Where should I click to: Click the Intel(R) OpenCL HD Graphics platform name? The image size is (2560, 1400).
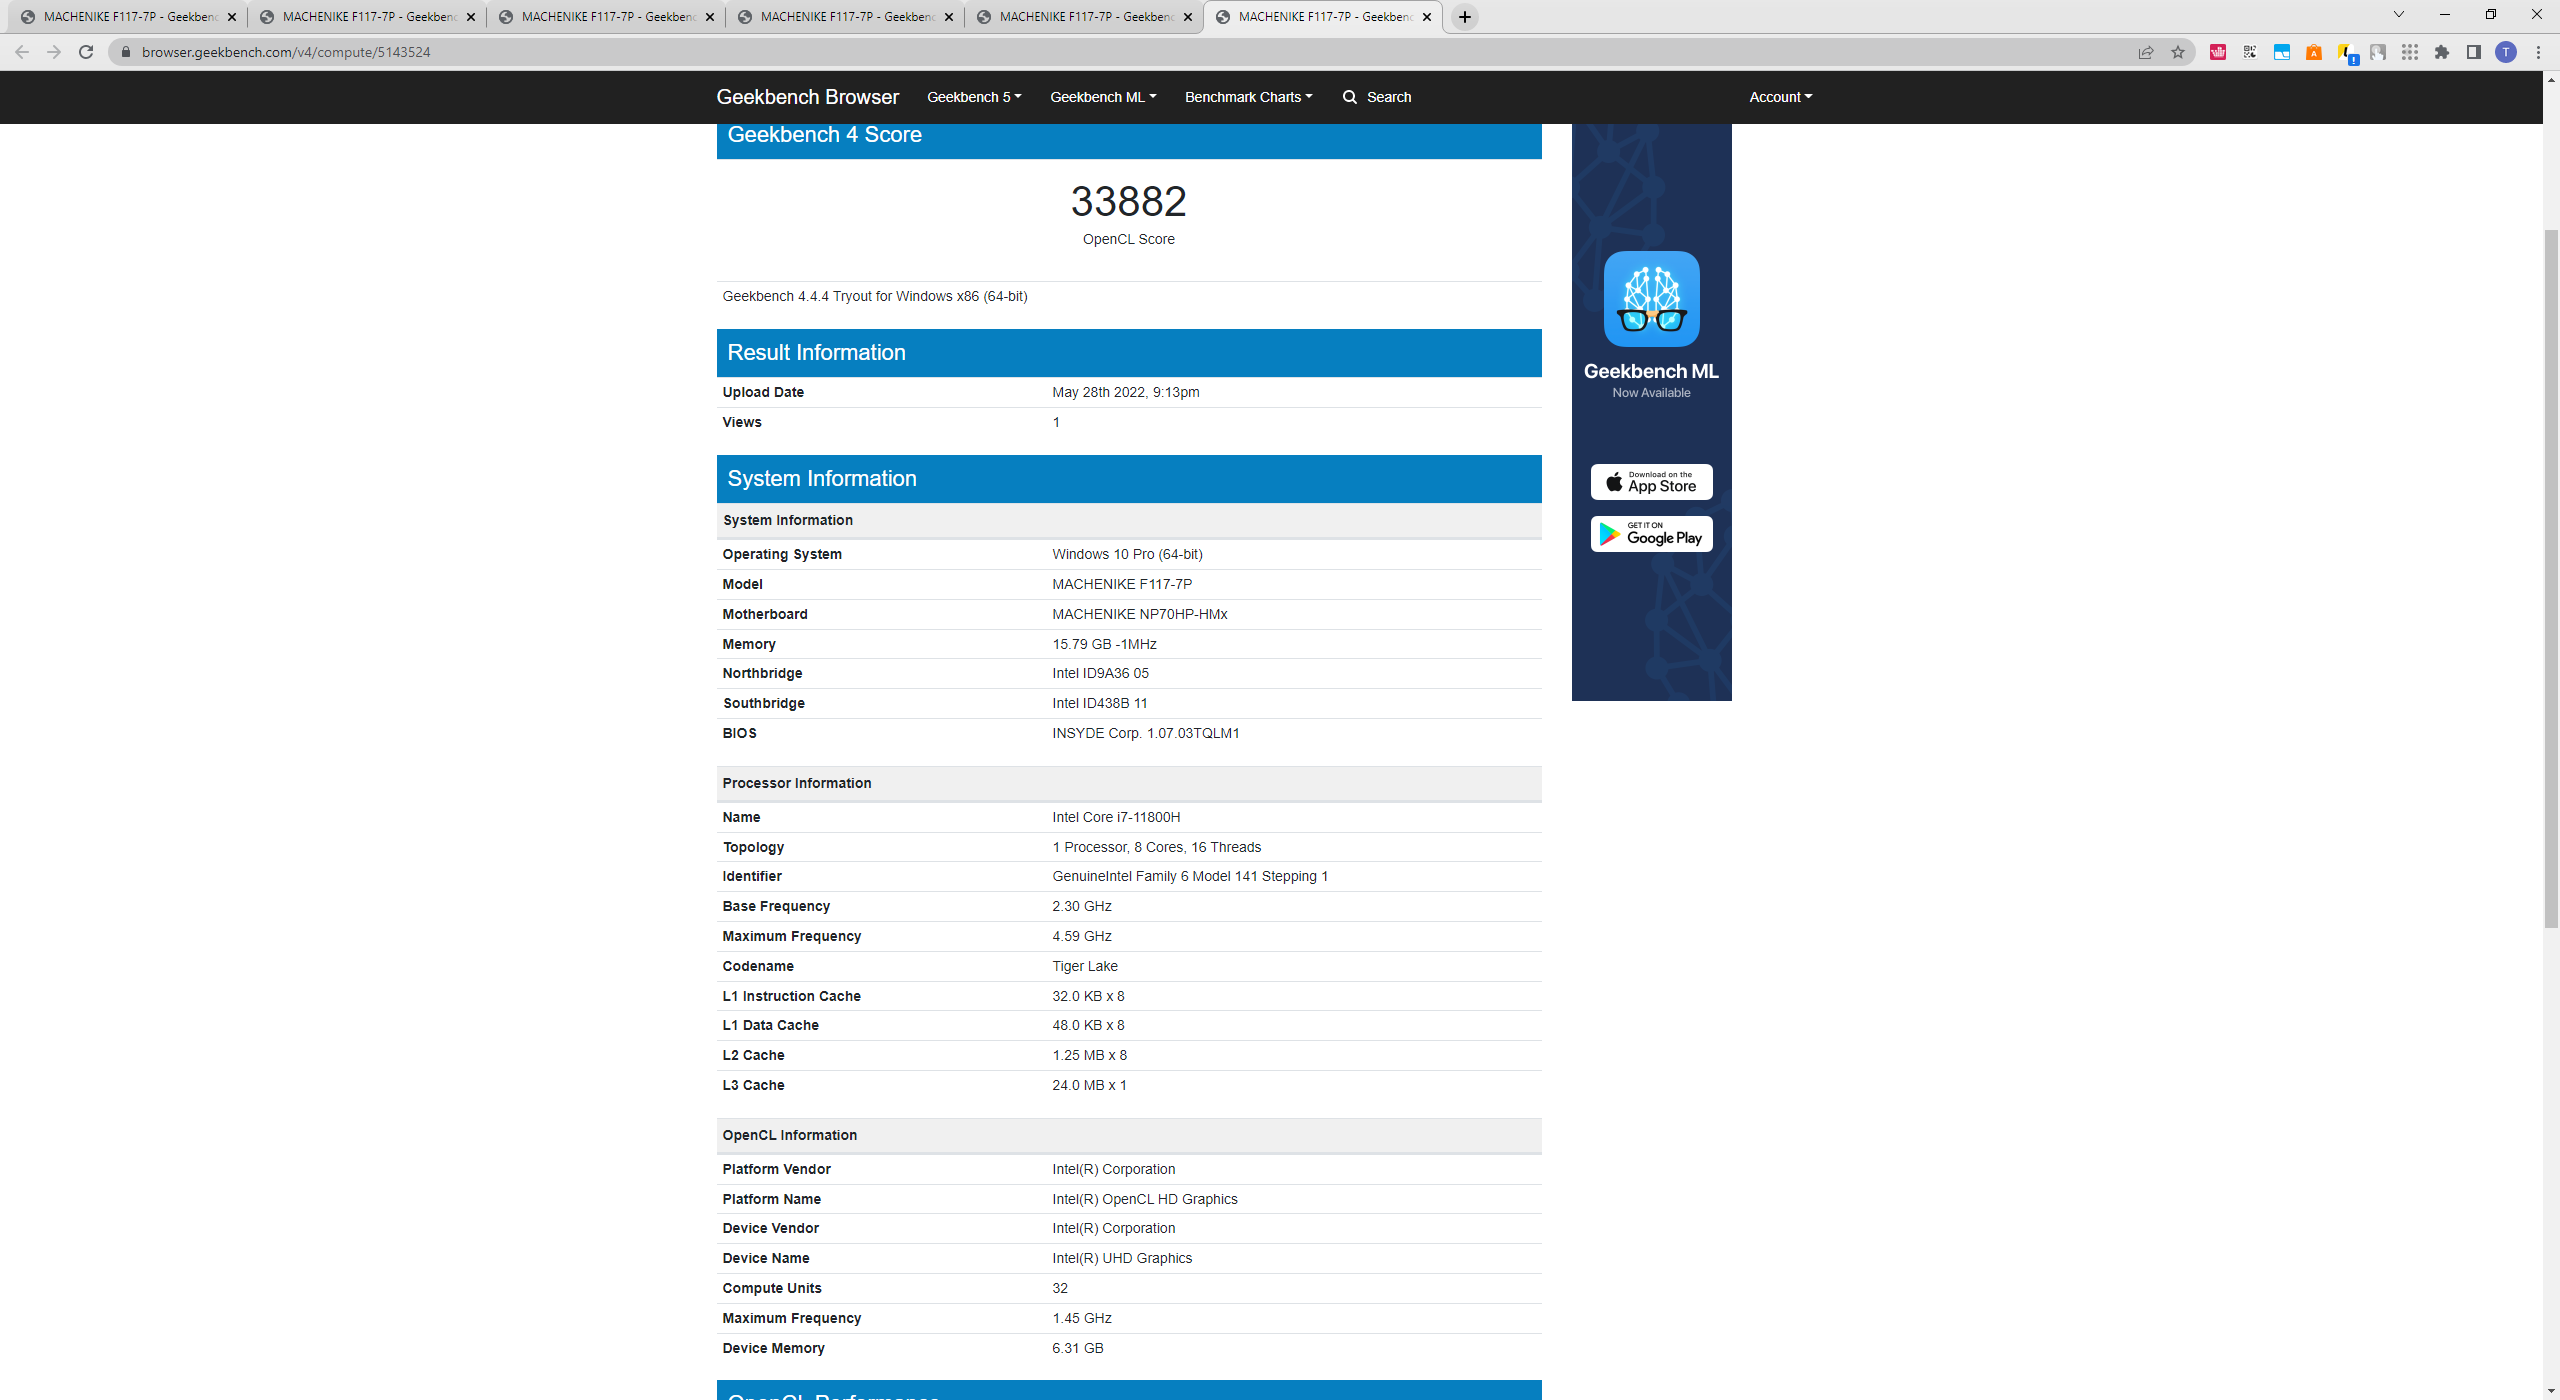point(1144,1199)
